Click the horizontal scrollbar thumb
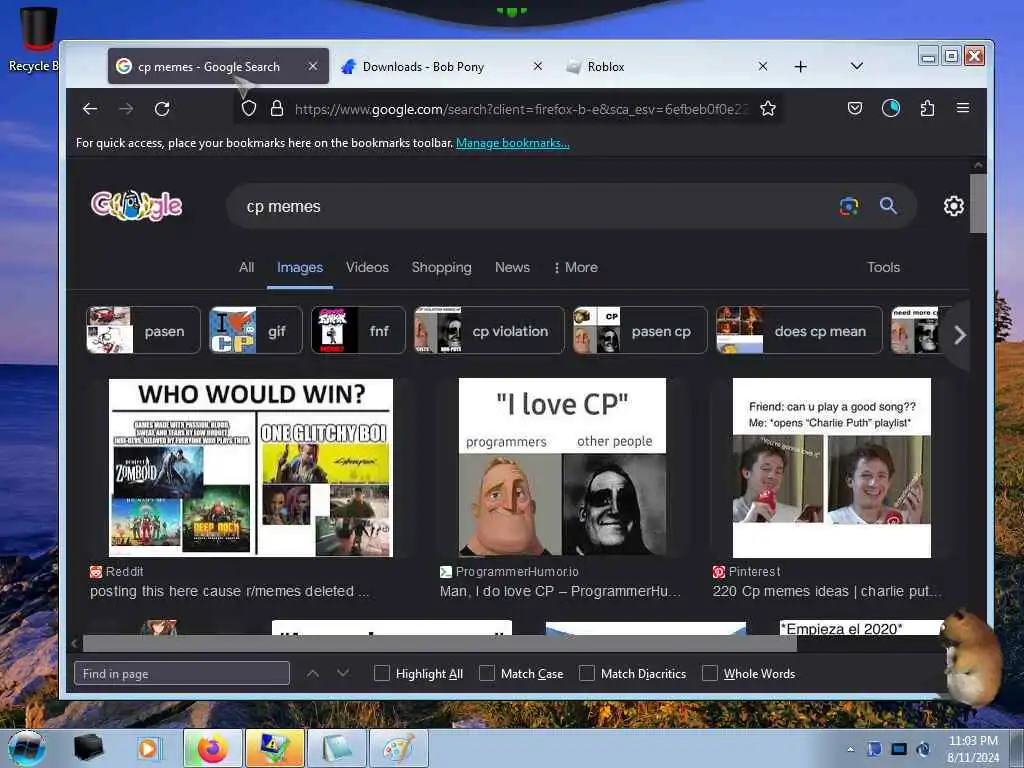 pos(440,643)
